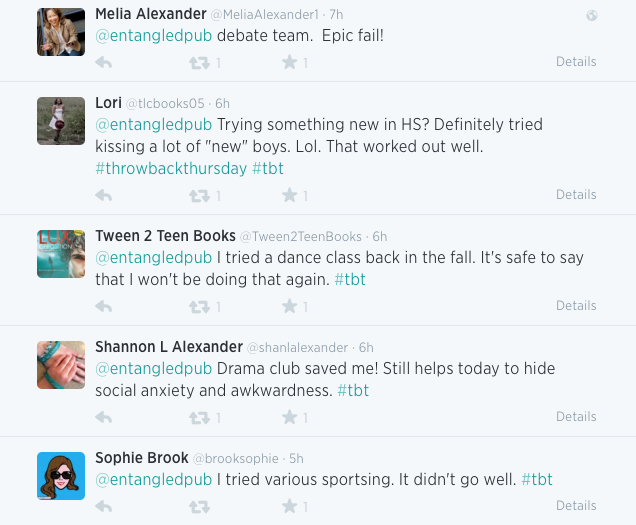636x525 pixels.
Task: Expand Details on Lori's tweet
Action: coord(576,195)
